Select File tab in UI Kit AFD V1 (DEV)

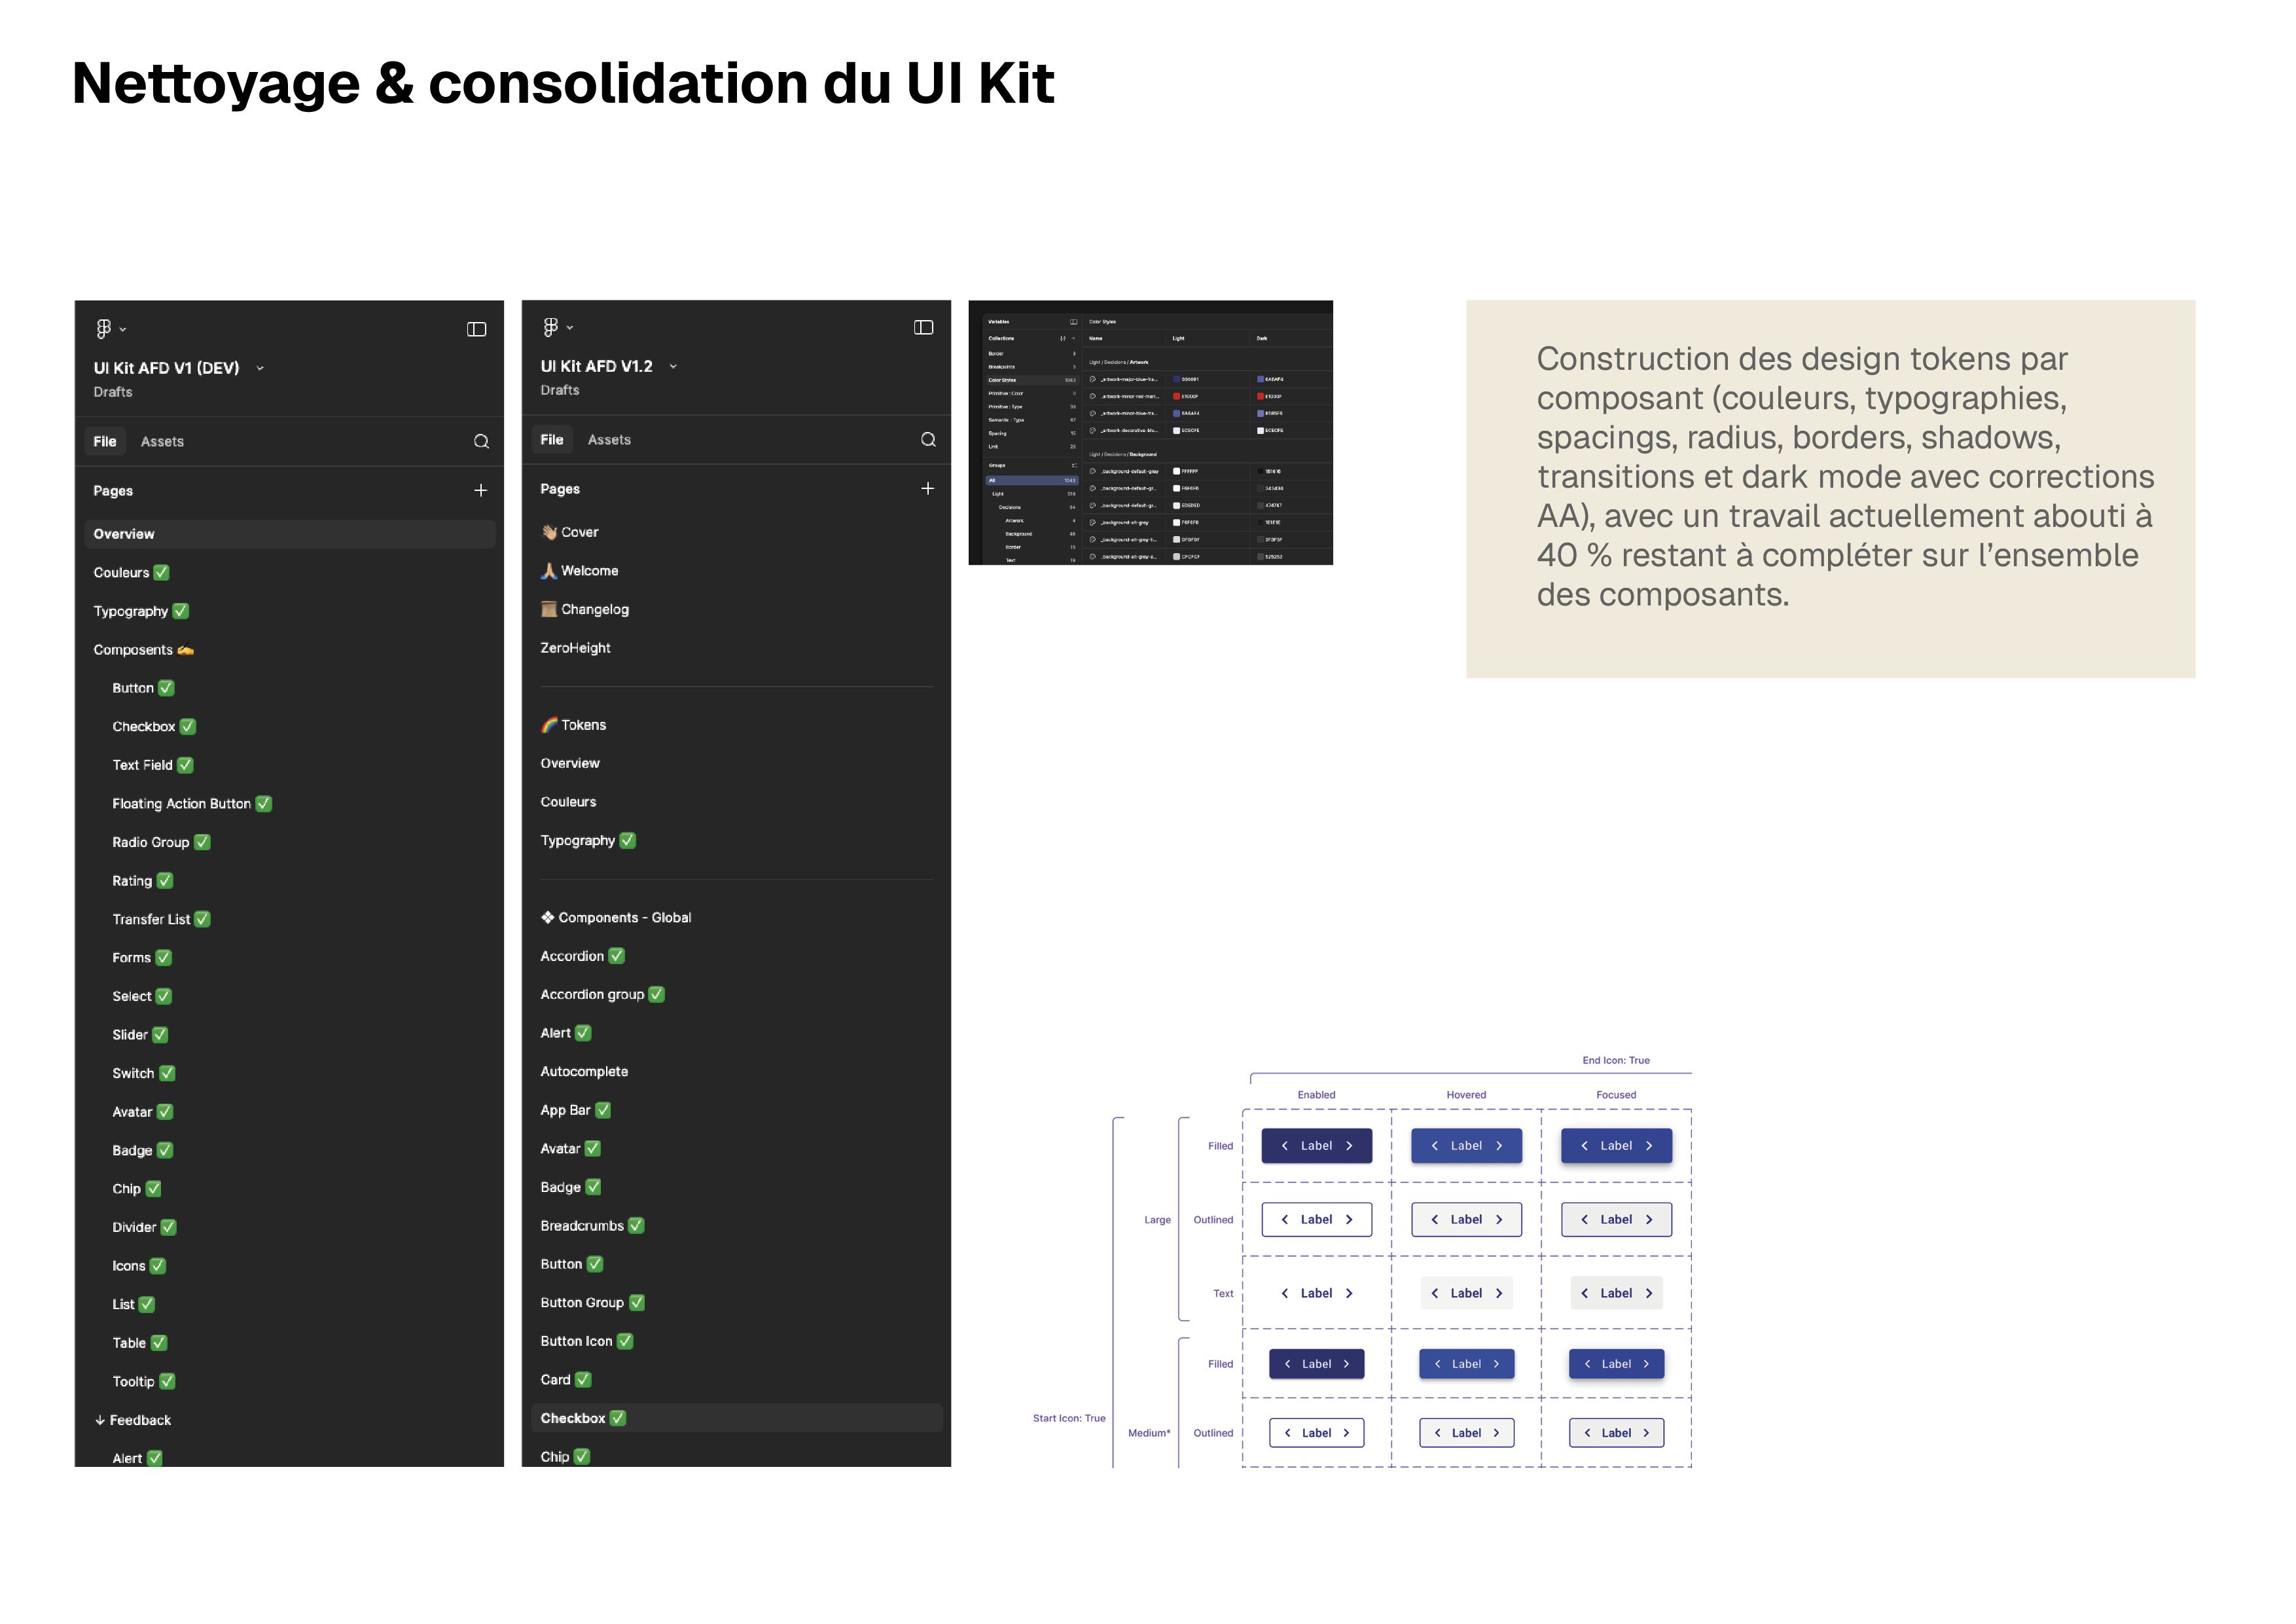pyautogui.click(x=105, y=441)
